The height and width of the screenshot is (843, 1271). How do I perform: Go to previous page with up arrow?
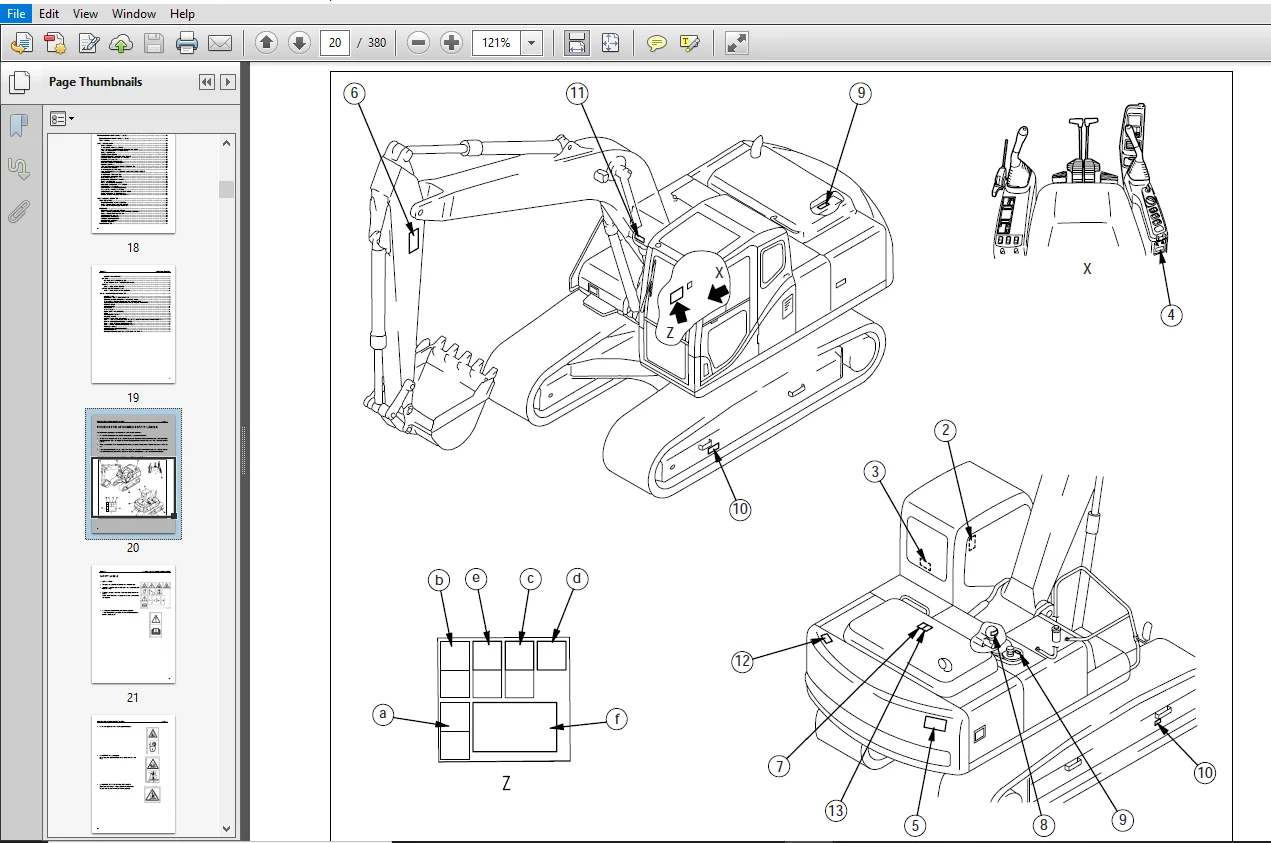[266, 43]
